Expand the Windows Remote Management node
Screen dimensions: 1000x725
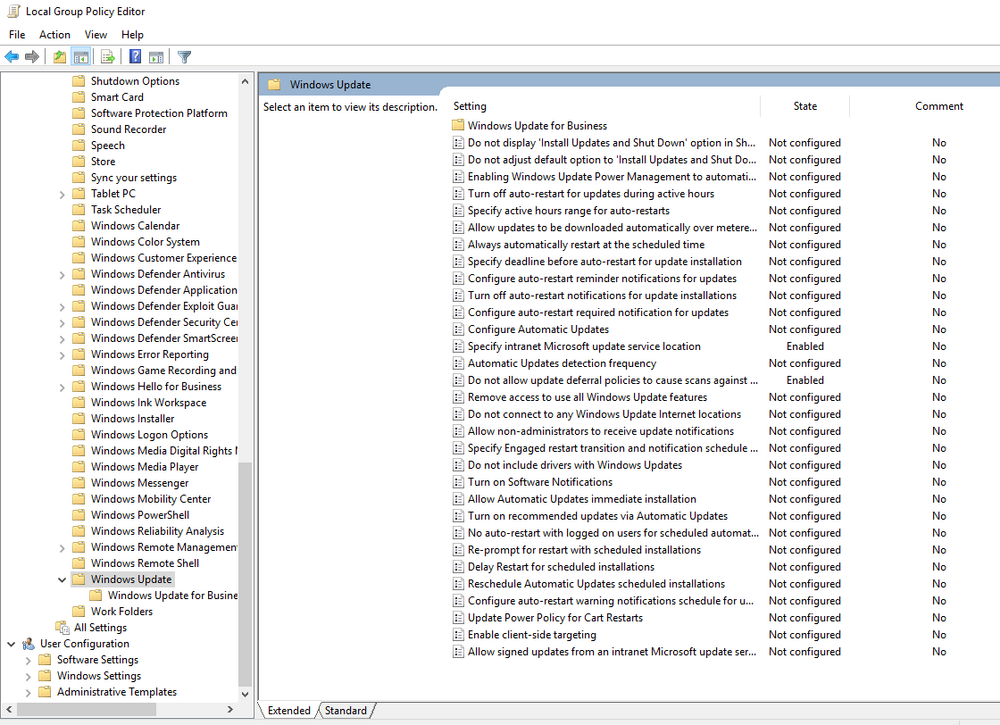coord(62,548)
